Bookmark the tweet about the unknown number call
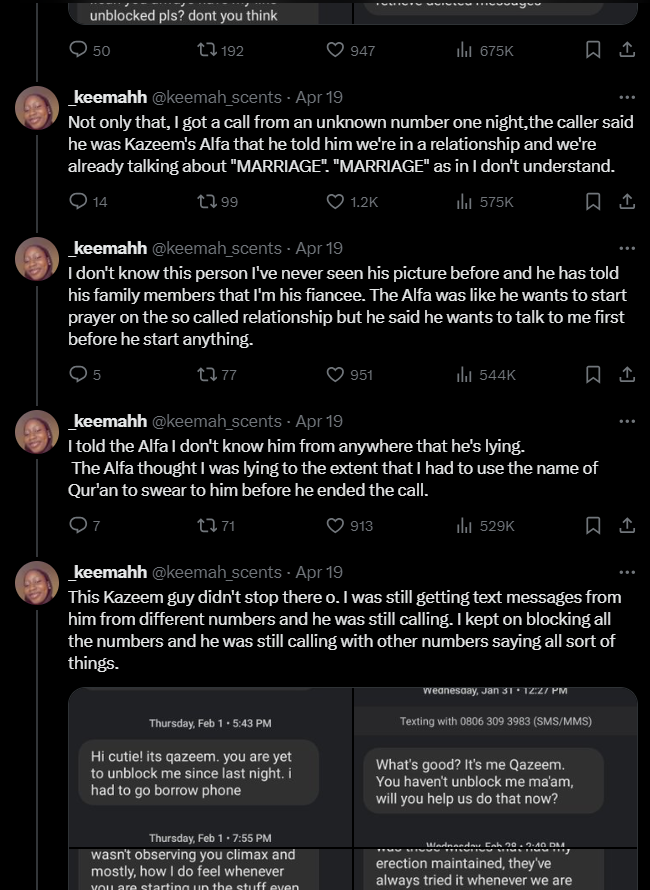Viewport: 650px width, 890px height. point(593,202)
